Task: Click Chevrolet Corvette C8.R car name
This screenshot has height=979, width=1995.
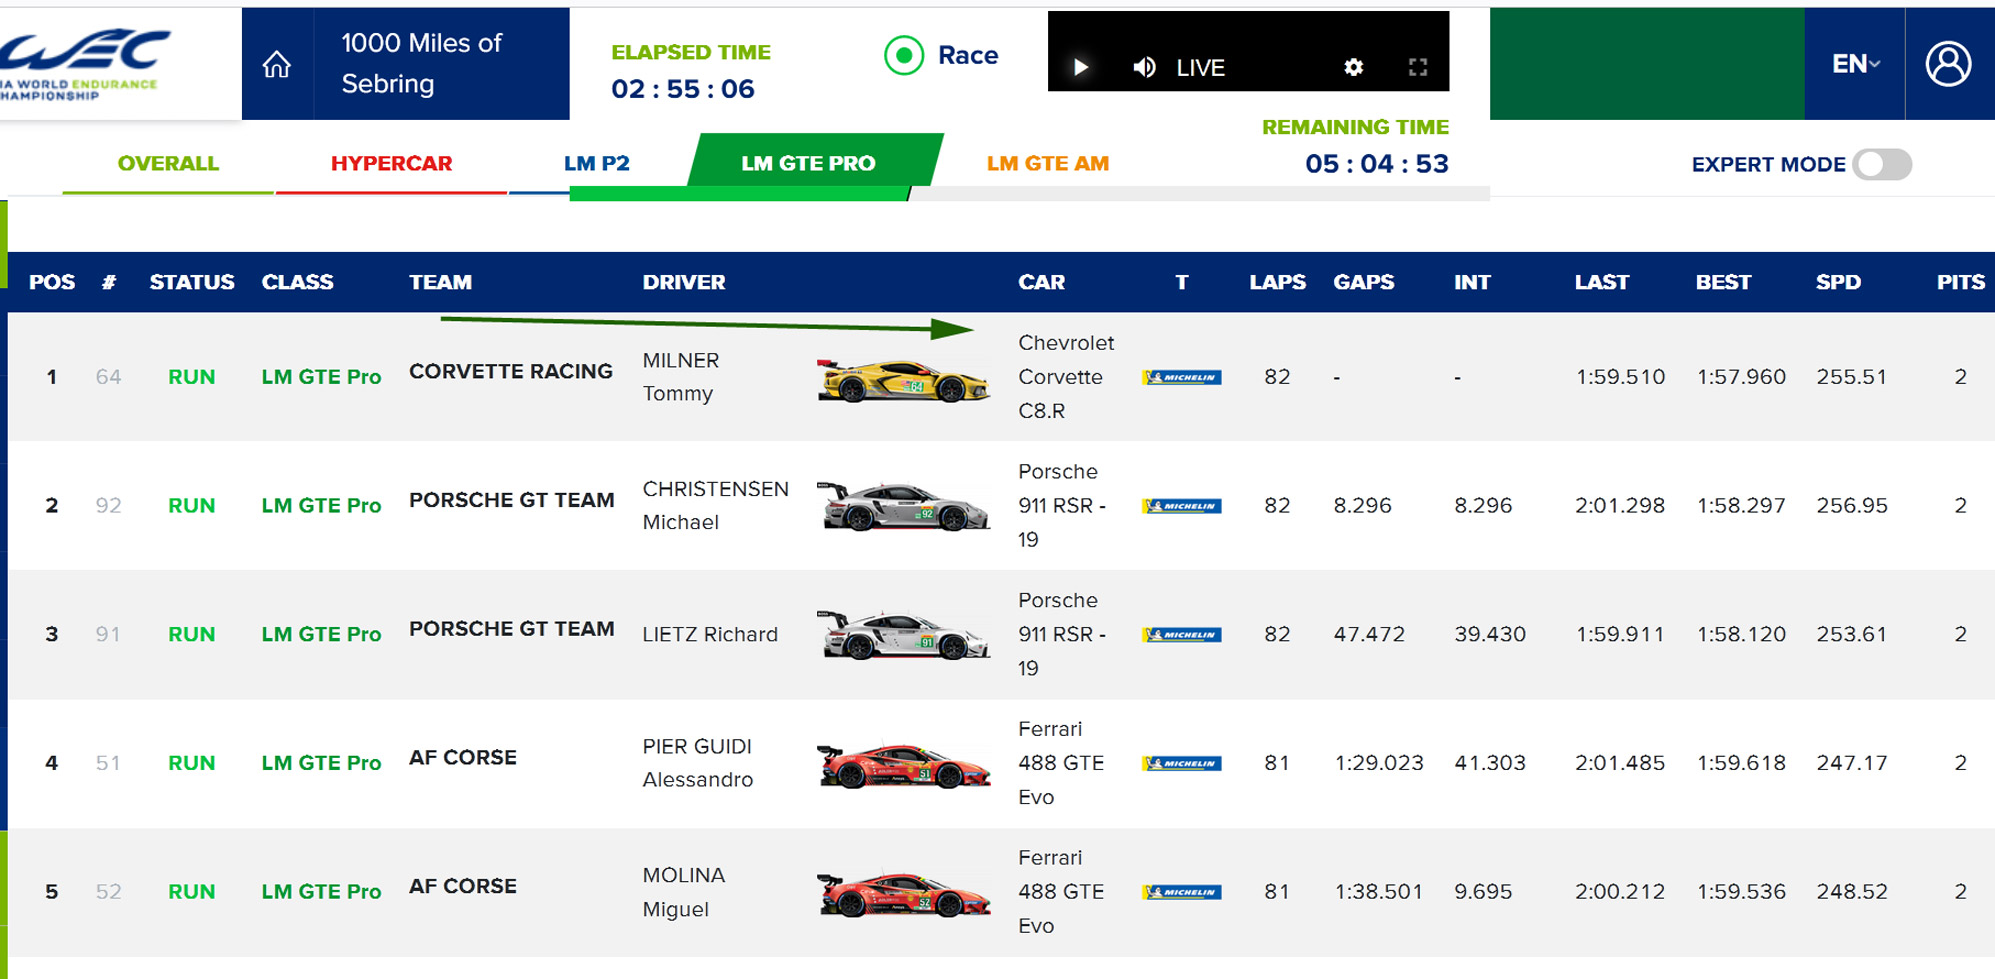Action: point(1066,377)
